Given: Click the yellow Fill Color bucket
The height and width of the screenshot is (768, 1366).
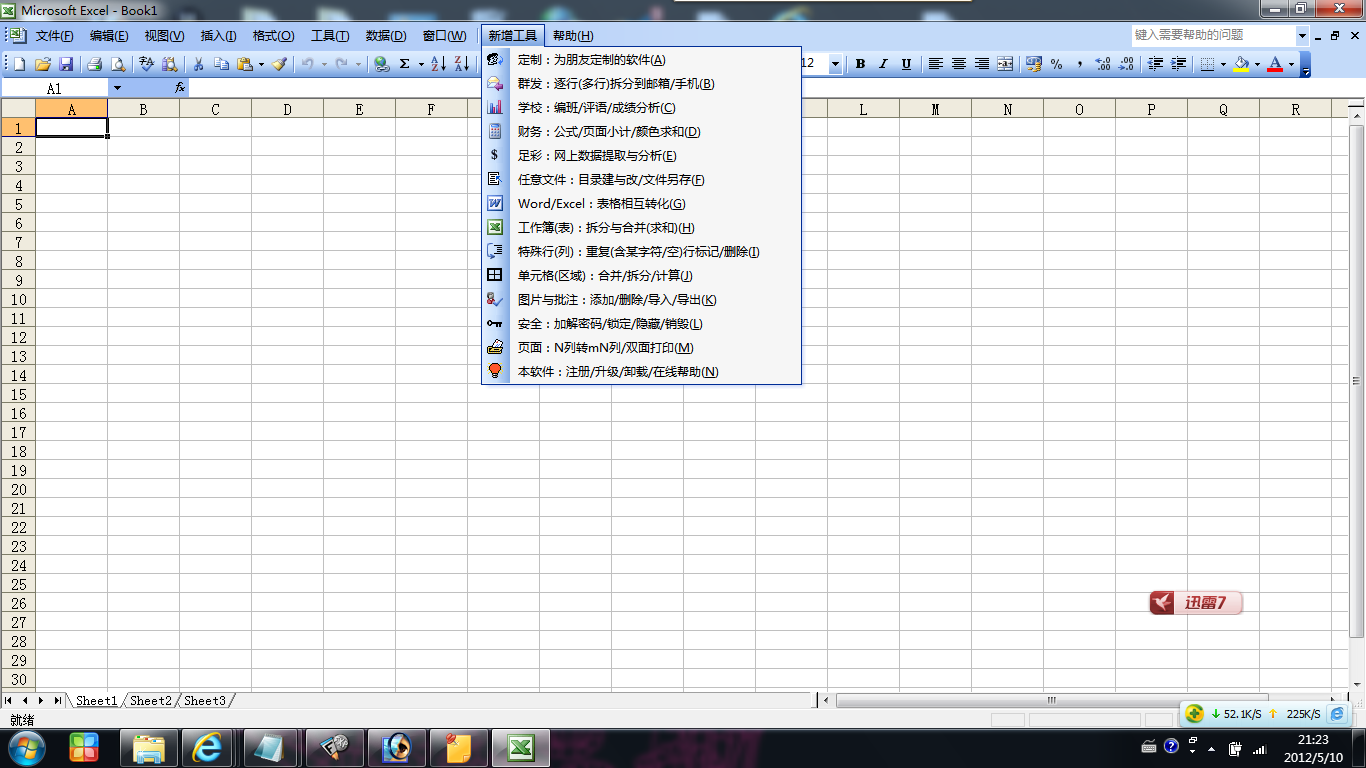Looking at the screenshot, I should (1241, 64).
